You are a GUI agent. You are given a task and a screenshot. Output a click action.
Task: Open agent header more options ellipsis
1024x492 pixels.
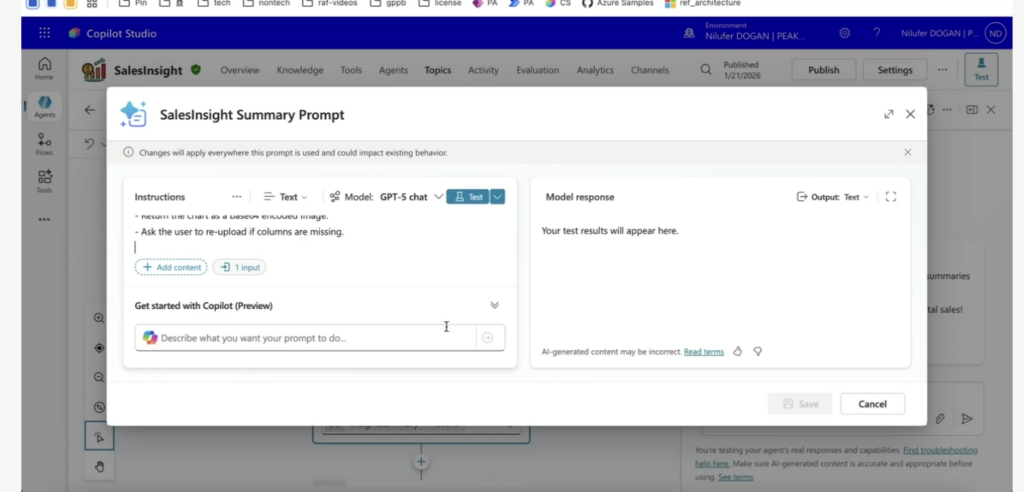coord(942,69)
